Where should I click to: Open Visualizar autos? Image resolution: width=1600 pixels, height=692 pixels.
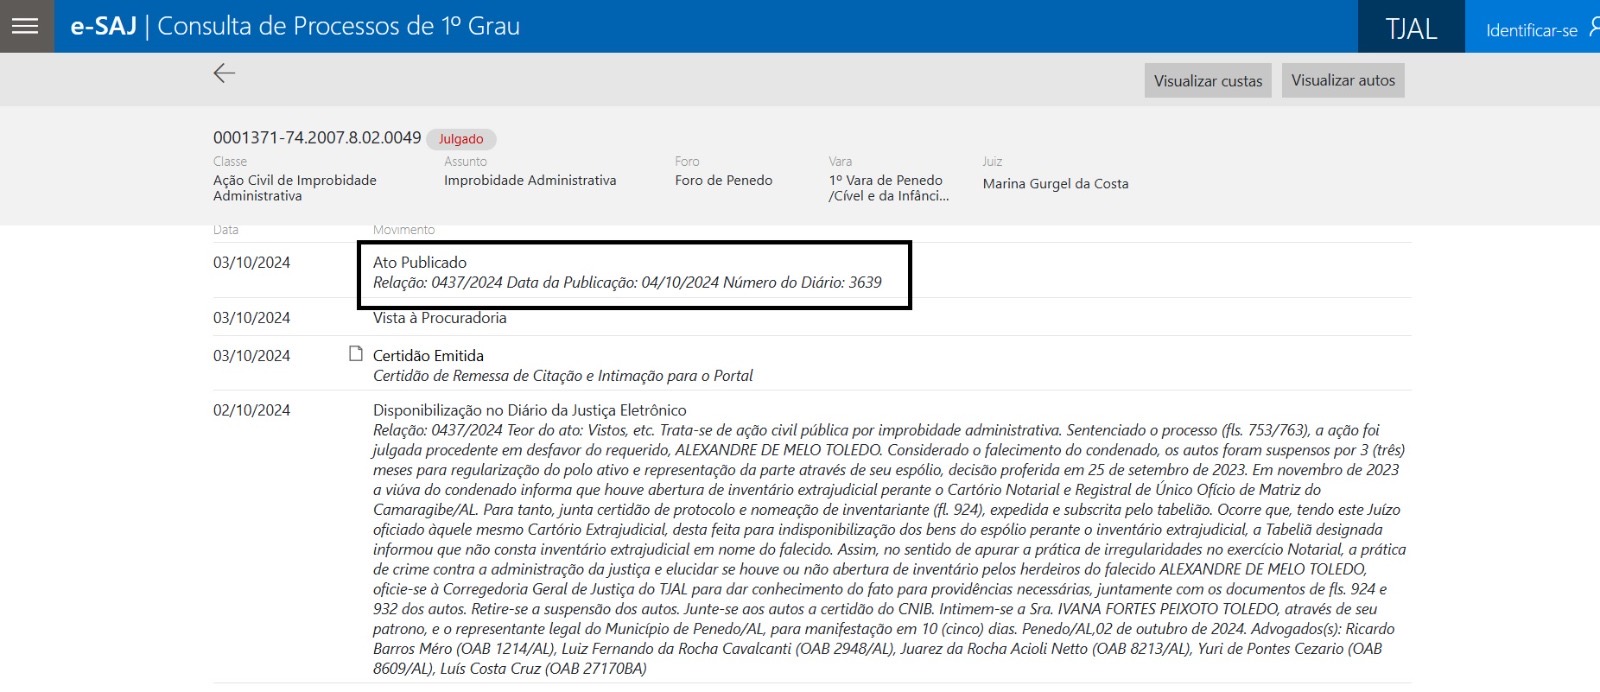point(1342,80)
